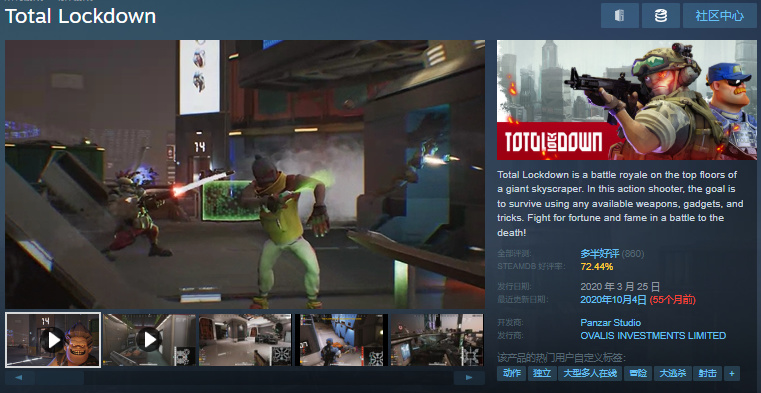Click the Total Lockdown page title
Viewport: 761px width, 393px height.
pyautogui.click(x=81, y=16)
